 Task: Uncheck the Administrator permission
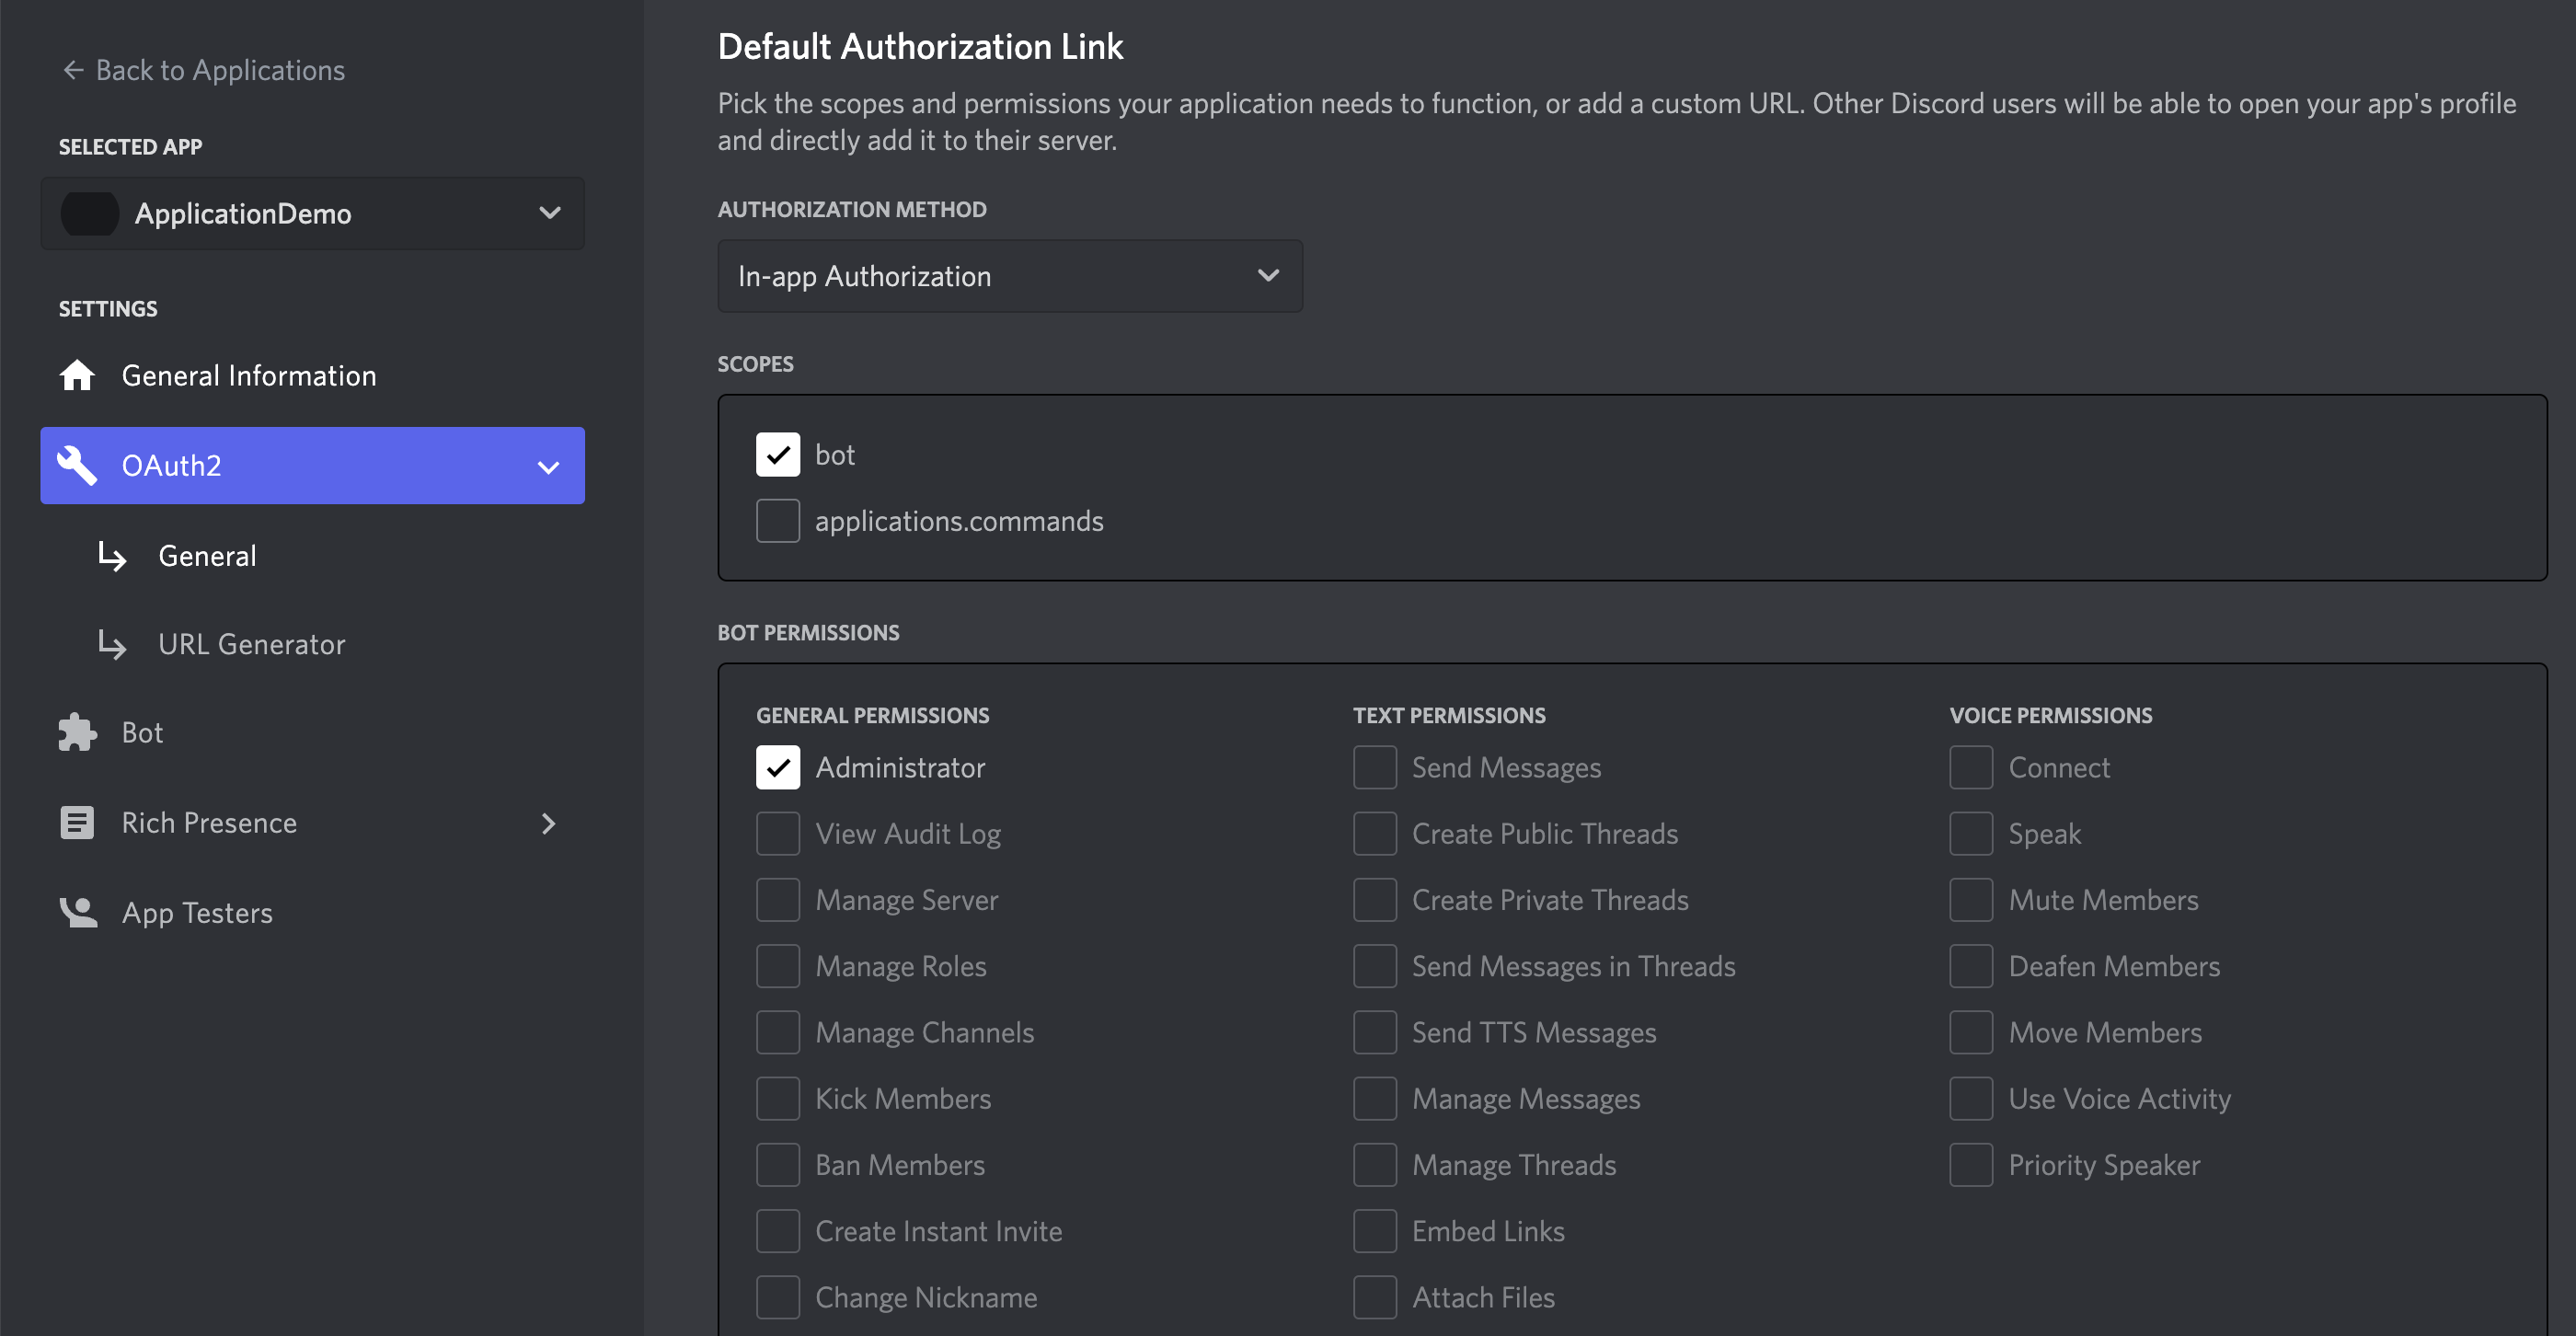[778, 768]
